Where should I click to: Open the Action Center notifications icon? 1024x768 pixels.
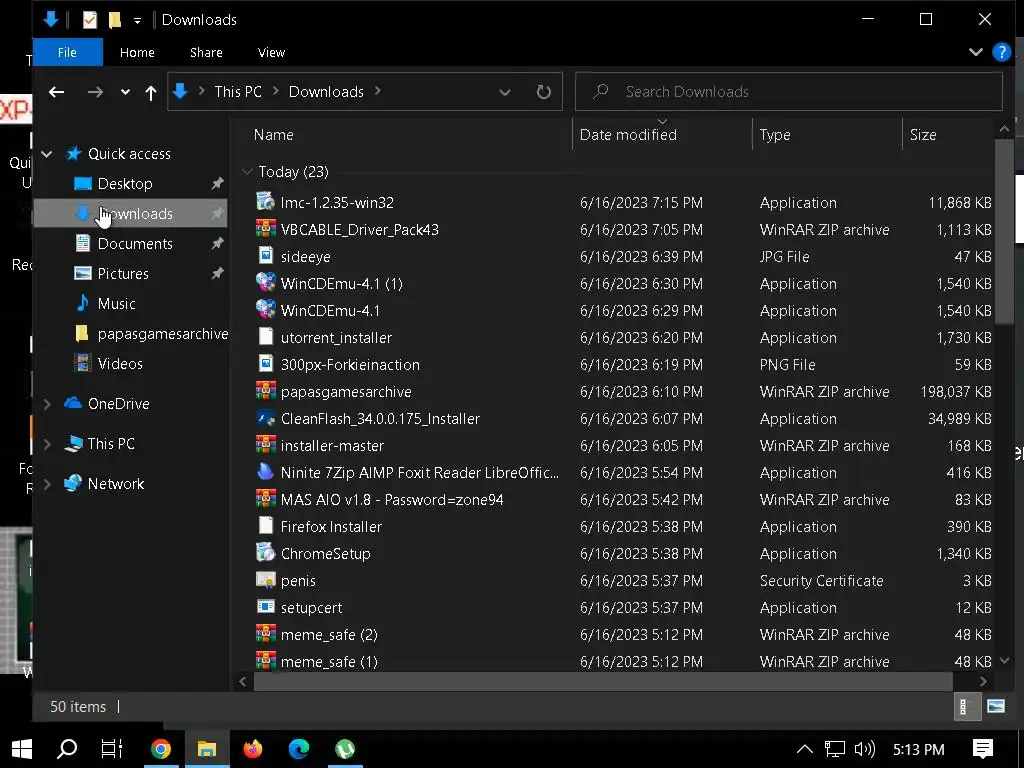pyautogui.click(x=982, y=748)
